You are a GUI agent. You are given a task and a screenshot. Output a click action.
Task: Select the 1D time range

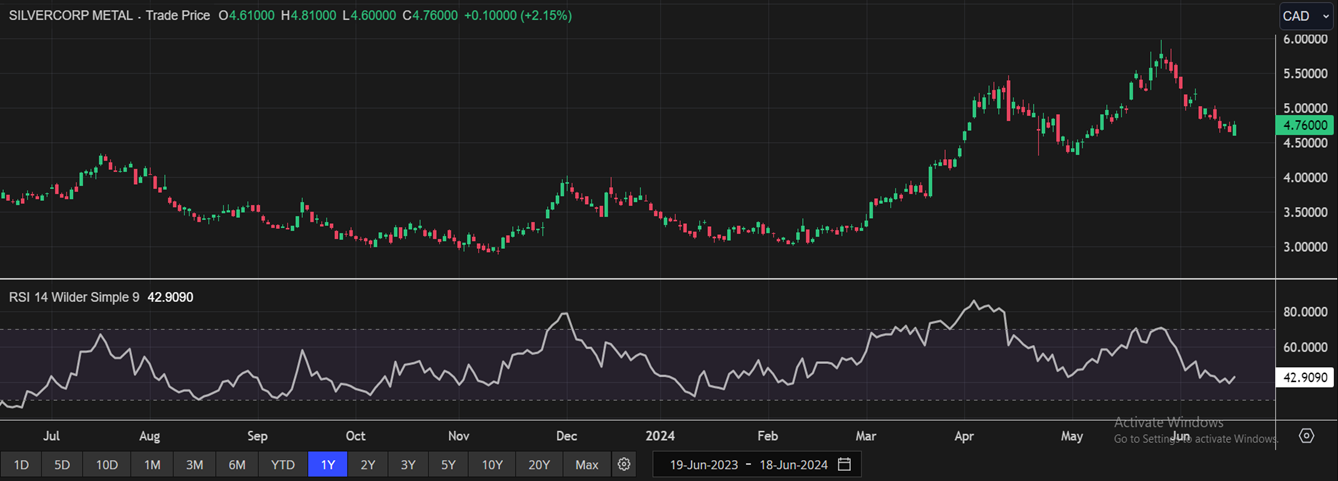21,465
